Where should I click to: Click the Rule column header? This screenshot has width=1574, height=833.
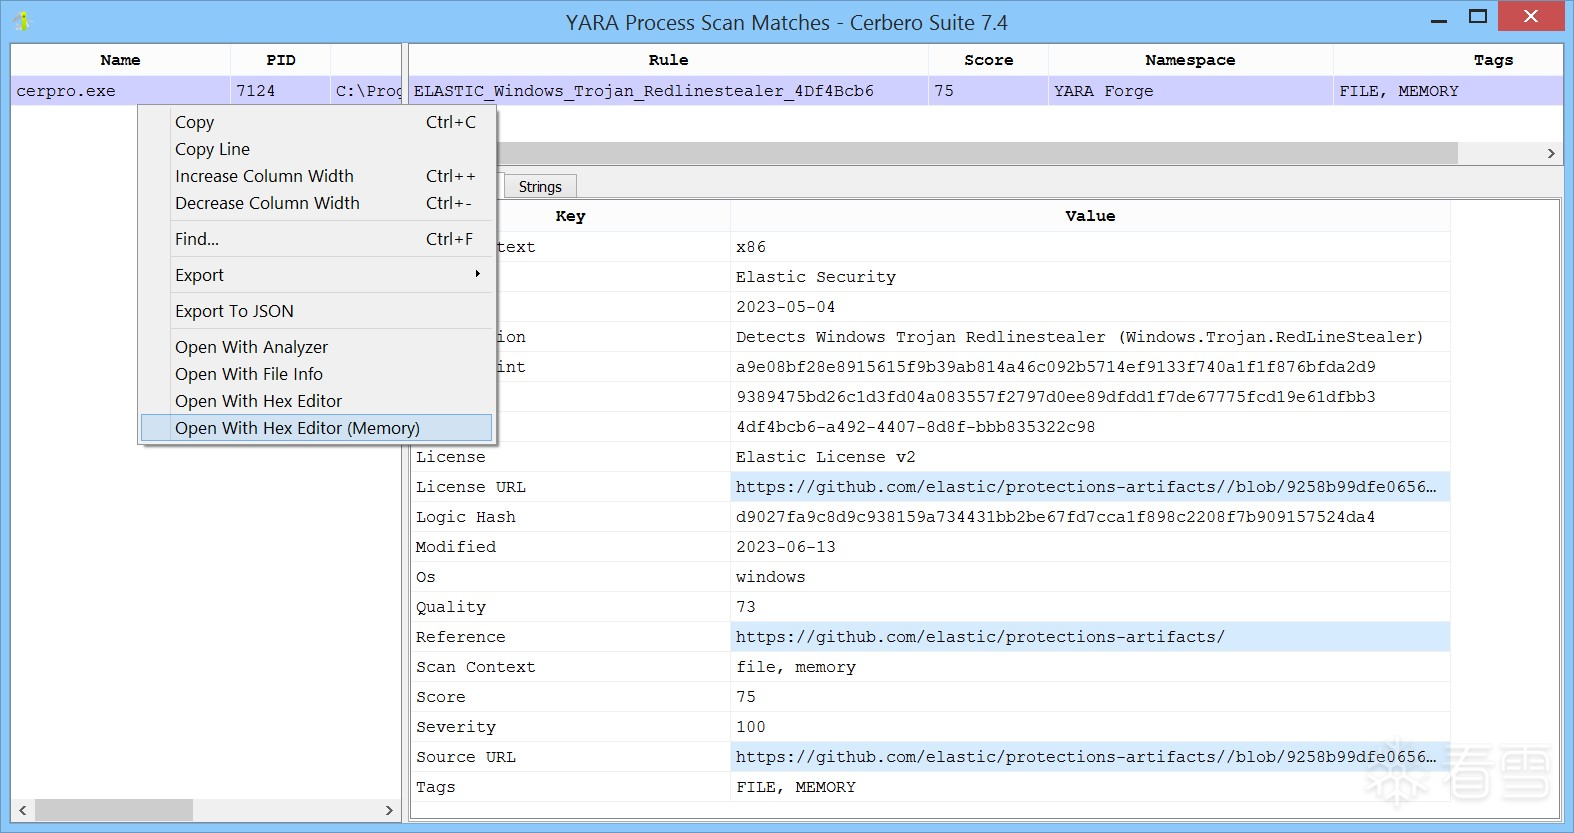[x=668, y=60]
